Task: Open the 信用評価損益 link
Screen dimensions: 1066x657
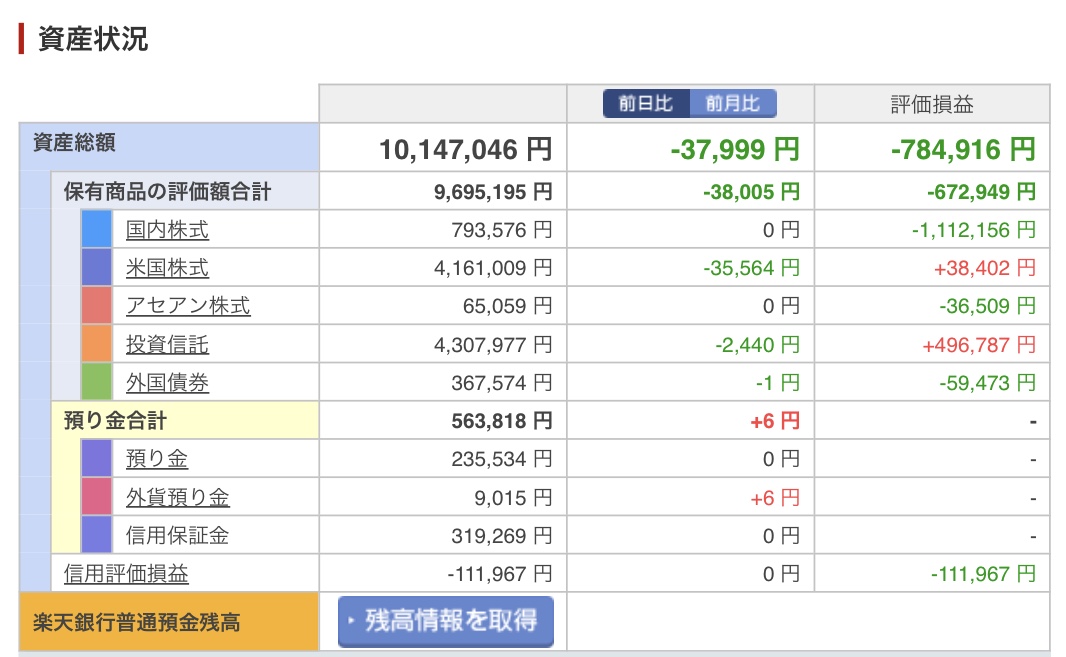Action: click(x=126, y=574)
